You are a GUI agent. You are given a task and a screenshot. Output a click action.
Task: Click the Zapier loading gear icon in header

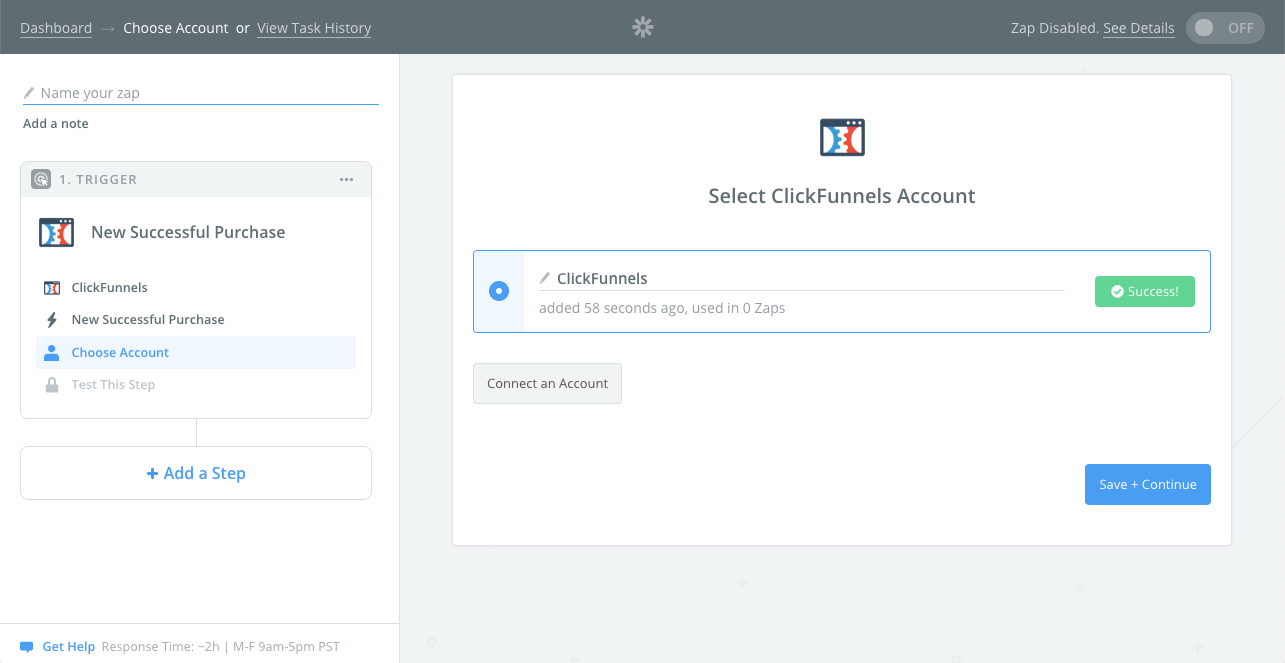click(643, 27)
